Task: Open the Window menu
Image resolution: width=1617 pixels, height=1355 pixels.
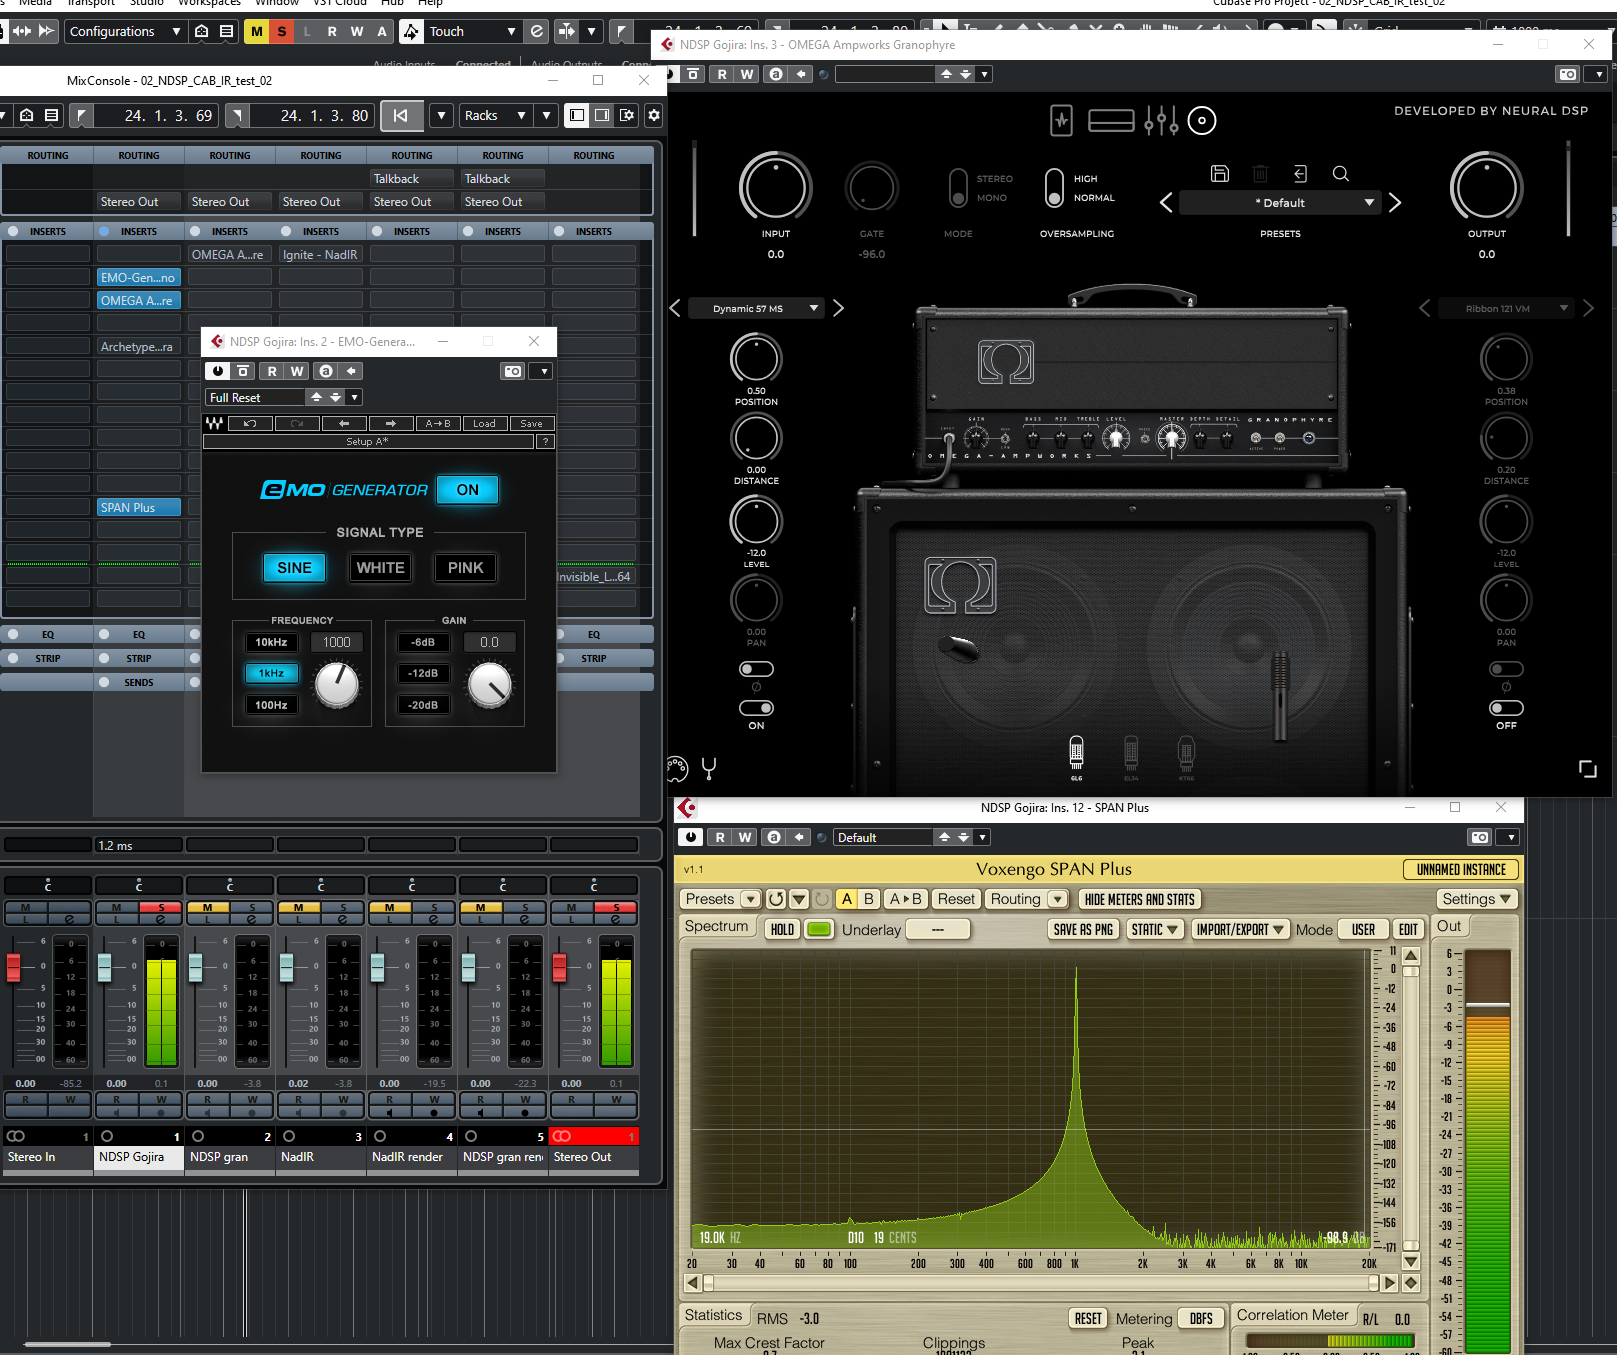Action: click(x=277, y=4)
